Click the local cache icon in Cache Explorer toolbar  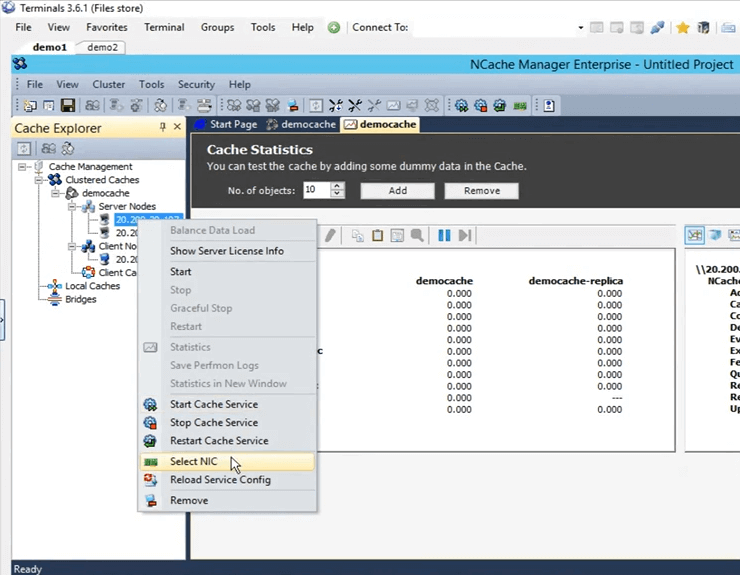click(x=68, y=149)
